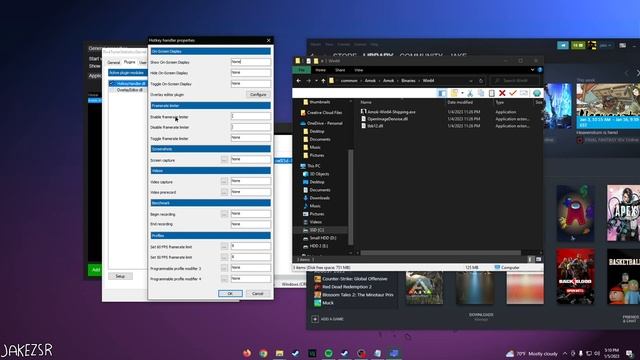Open the address bar history dropdown
The width and height of the screenshot is (640, 360).
[x=471, y=81]
